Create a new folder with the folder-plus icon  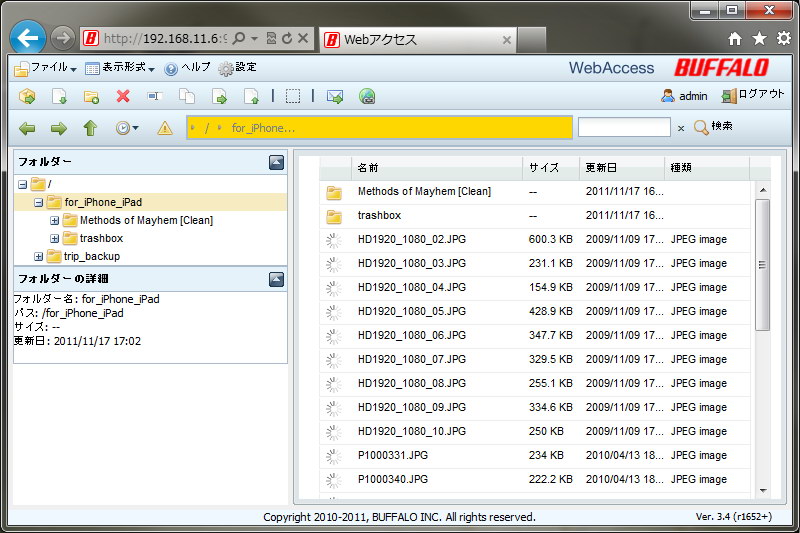(91, 96)
